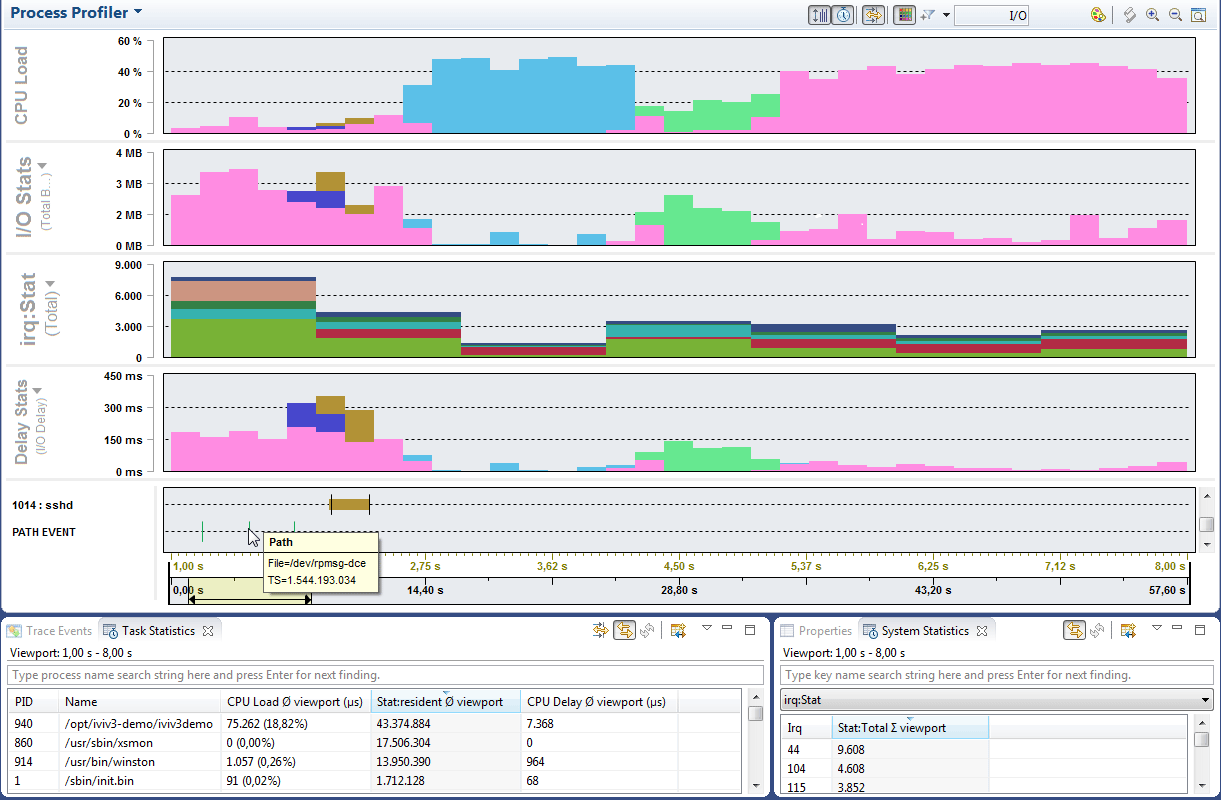Open the color palette icon

[x=1097, y=15]
